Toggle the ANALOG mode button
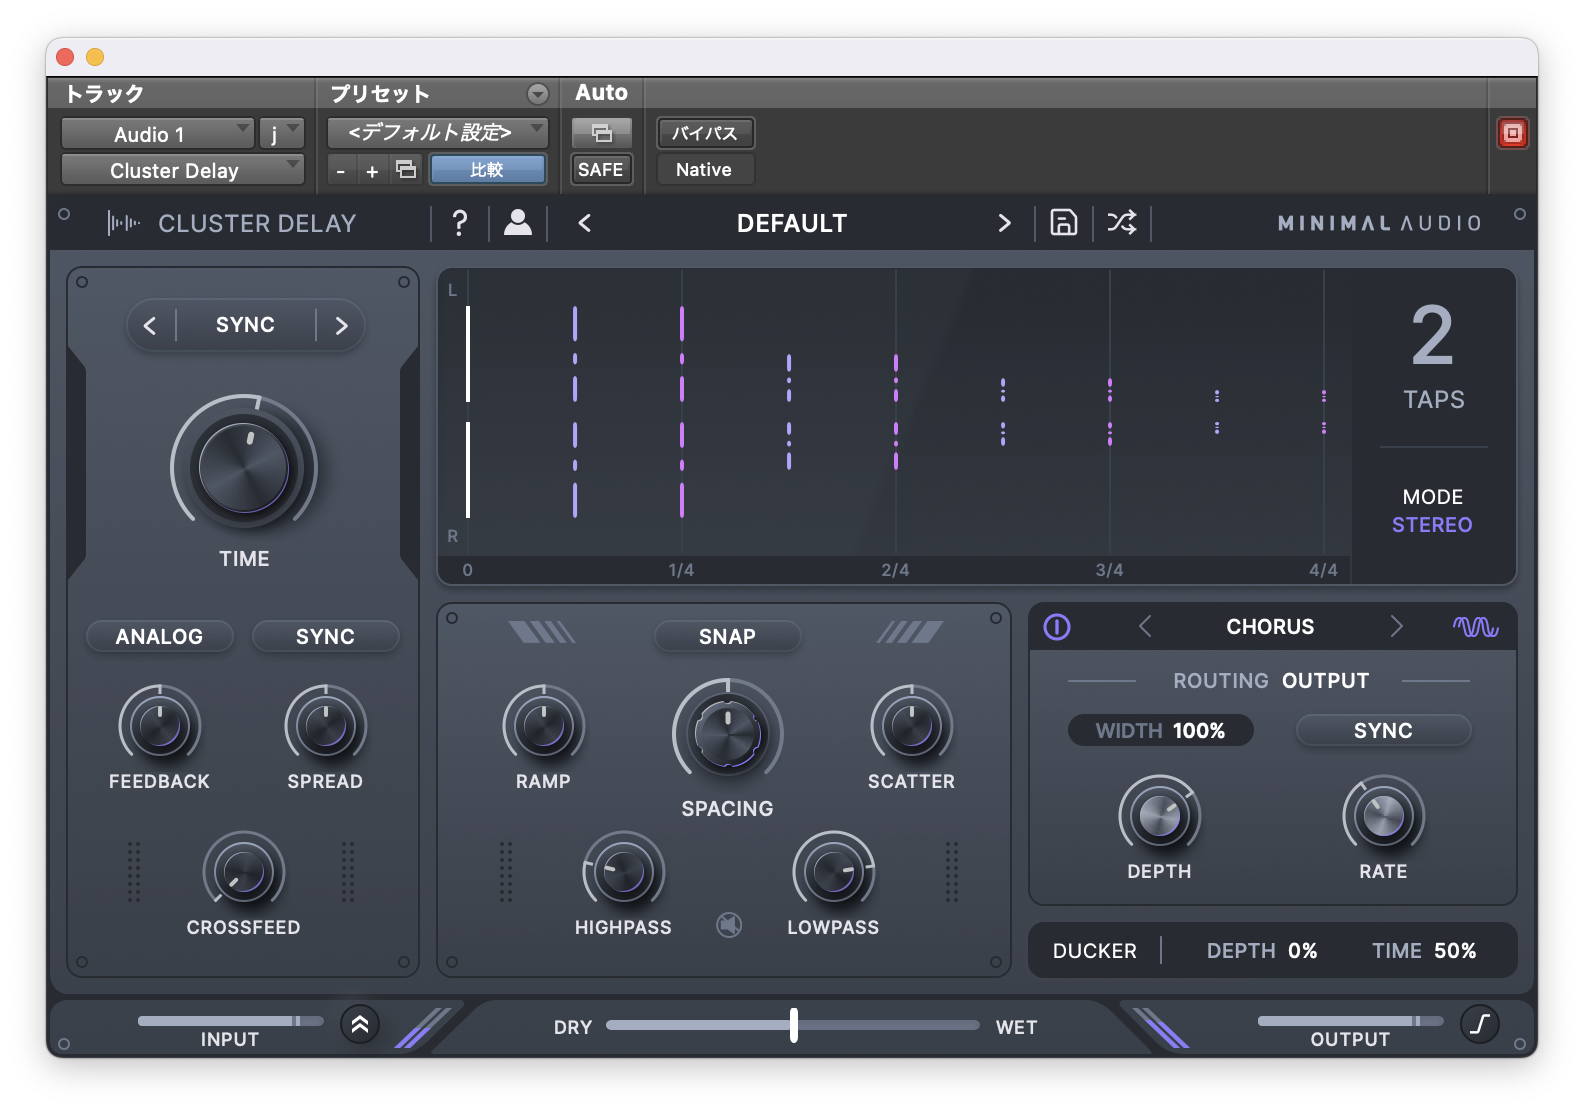Viewport: 1584px width, 1112px height. 159,637
